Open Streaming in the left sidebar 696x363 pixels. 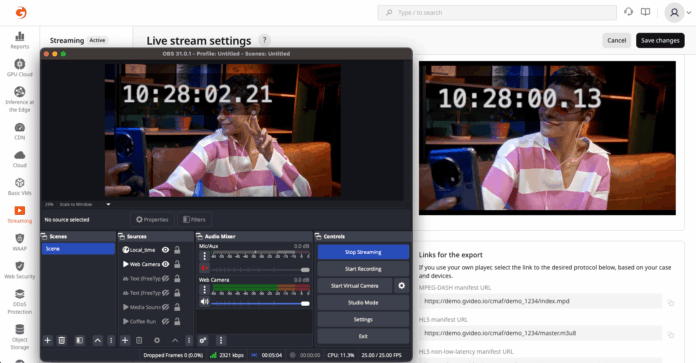click(20, 214)
